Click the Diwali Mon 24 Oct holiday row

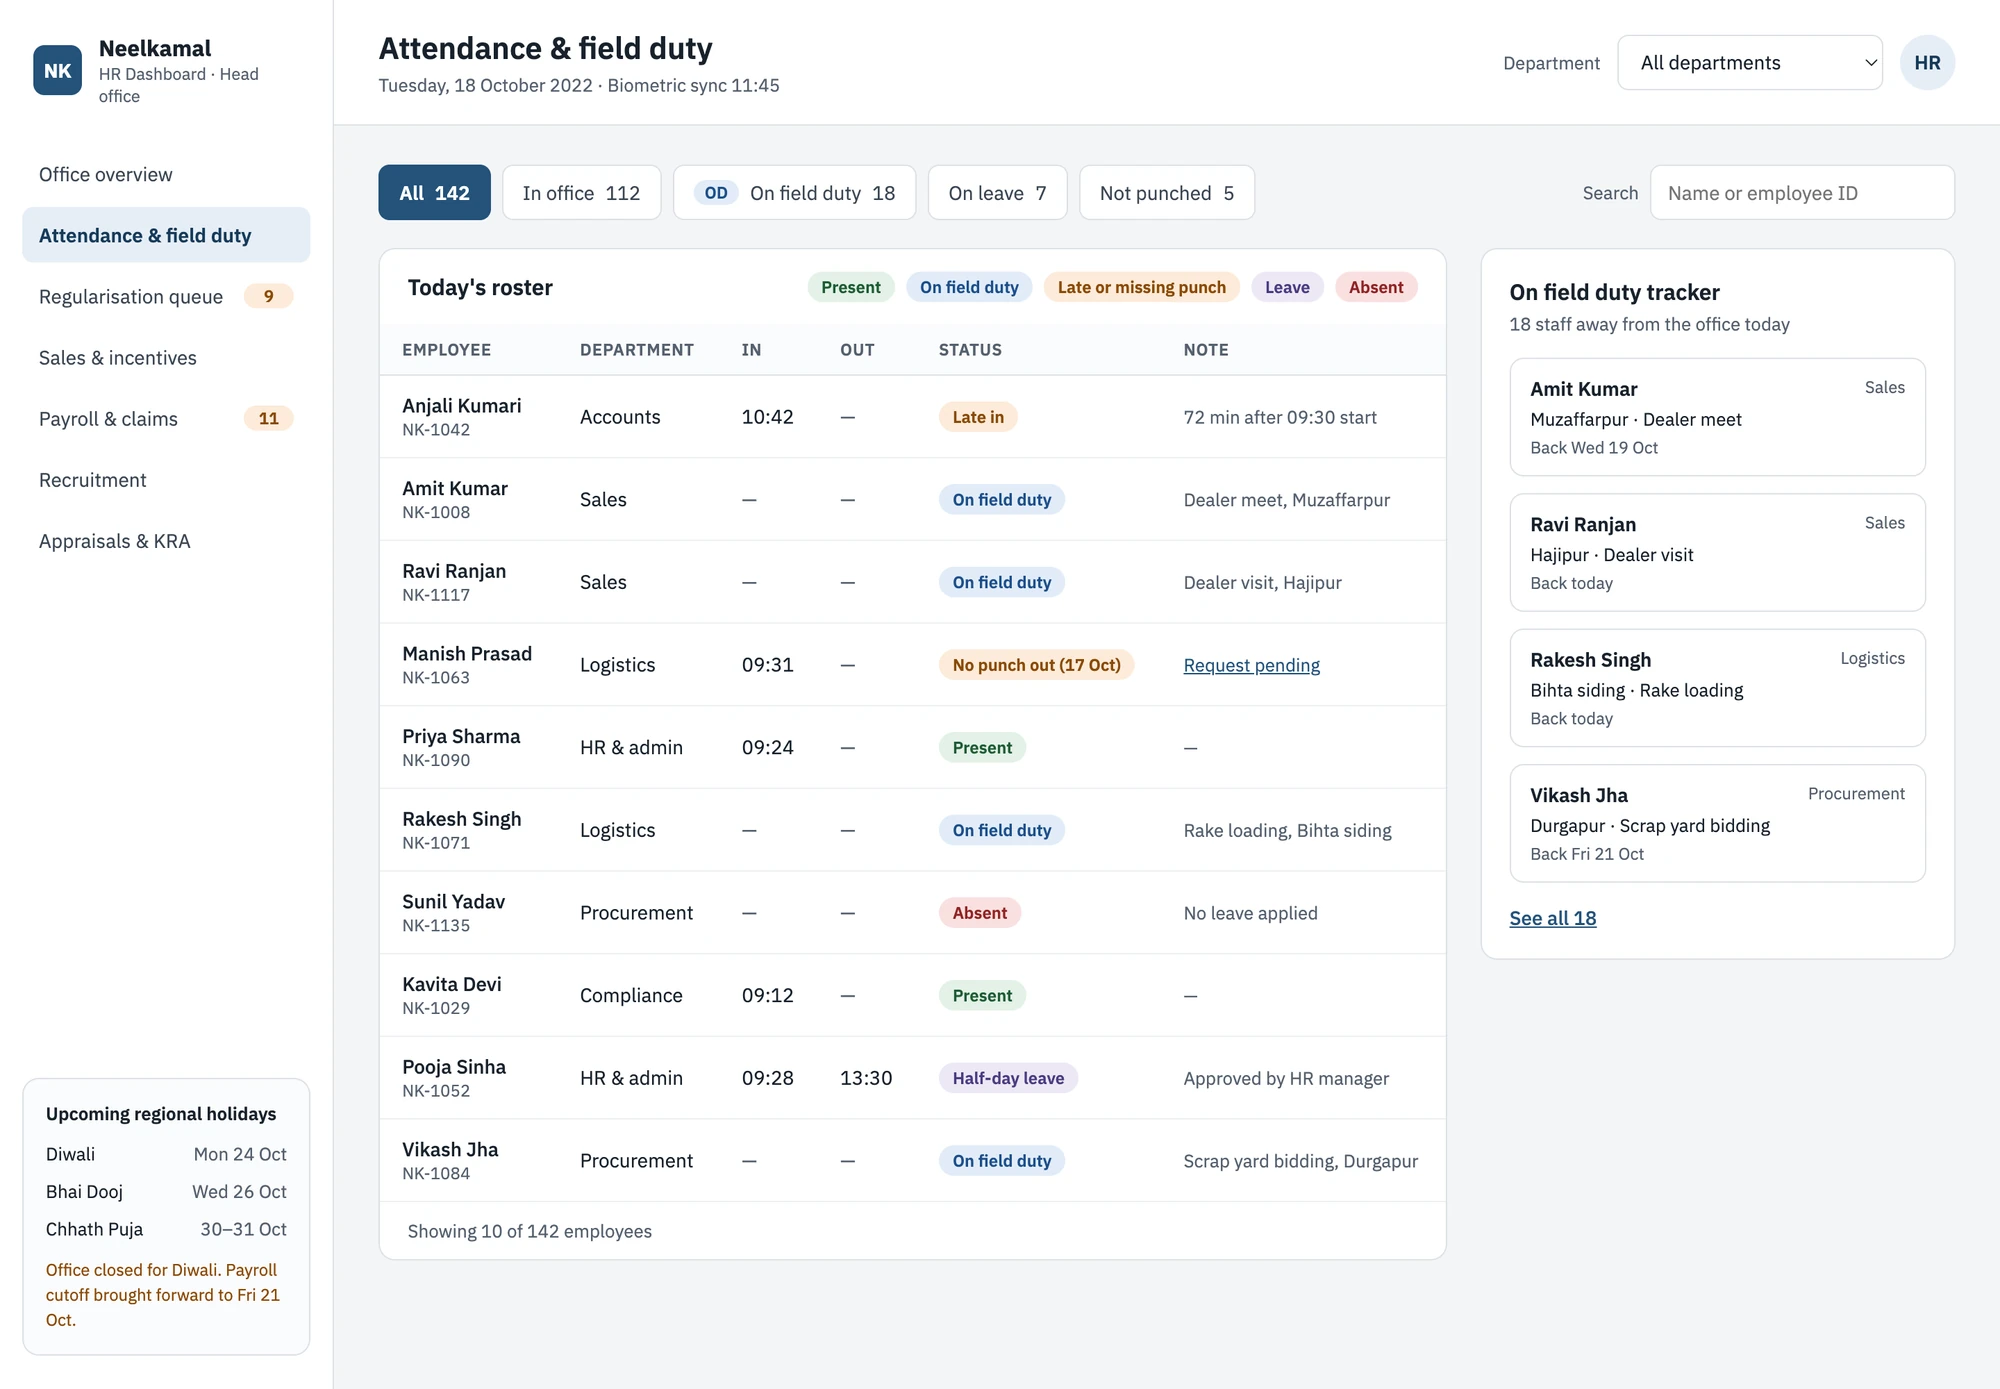pos(166,1154)
